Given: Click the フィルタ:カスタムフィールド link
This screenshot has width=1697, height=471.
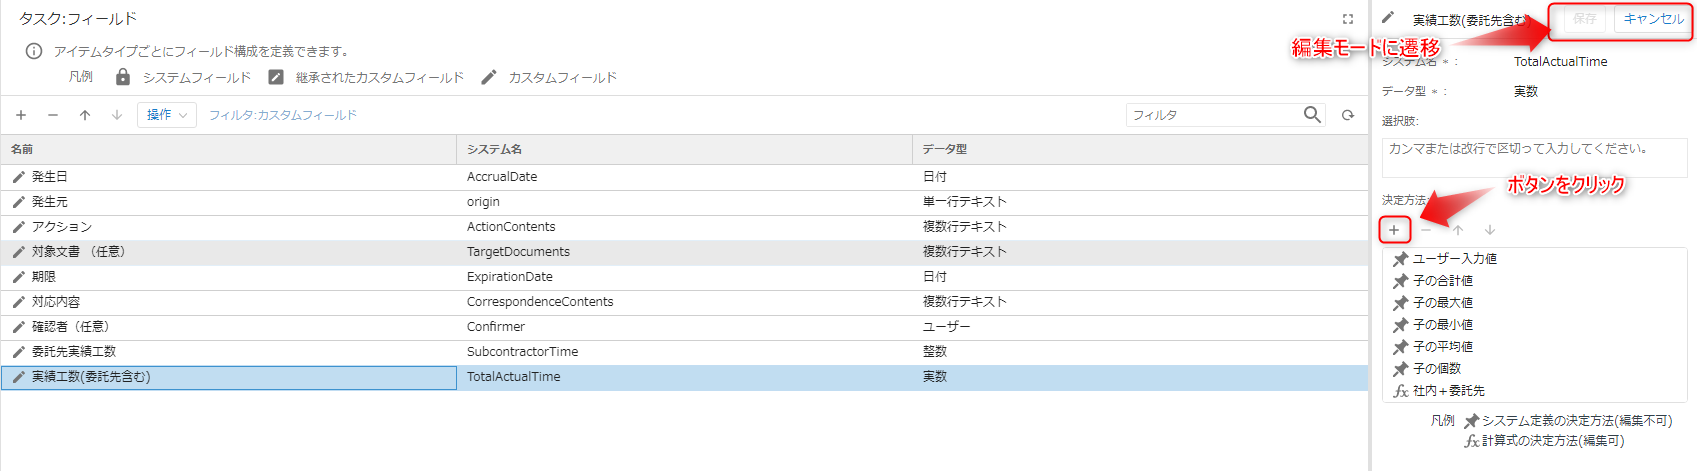Looking at the screenshot, I should point(283,115).
